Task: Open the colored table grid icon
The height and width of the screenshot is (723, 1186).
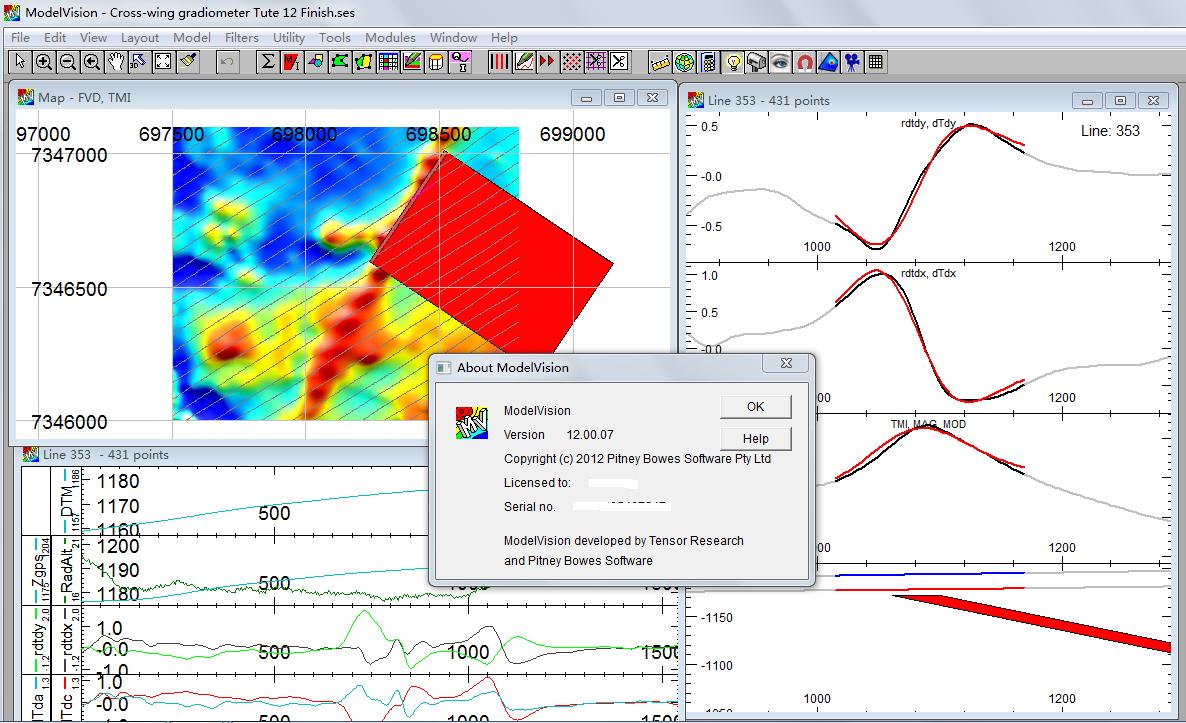Action: pos(388,62)
